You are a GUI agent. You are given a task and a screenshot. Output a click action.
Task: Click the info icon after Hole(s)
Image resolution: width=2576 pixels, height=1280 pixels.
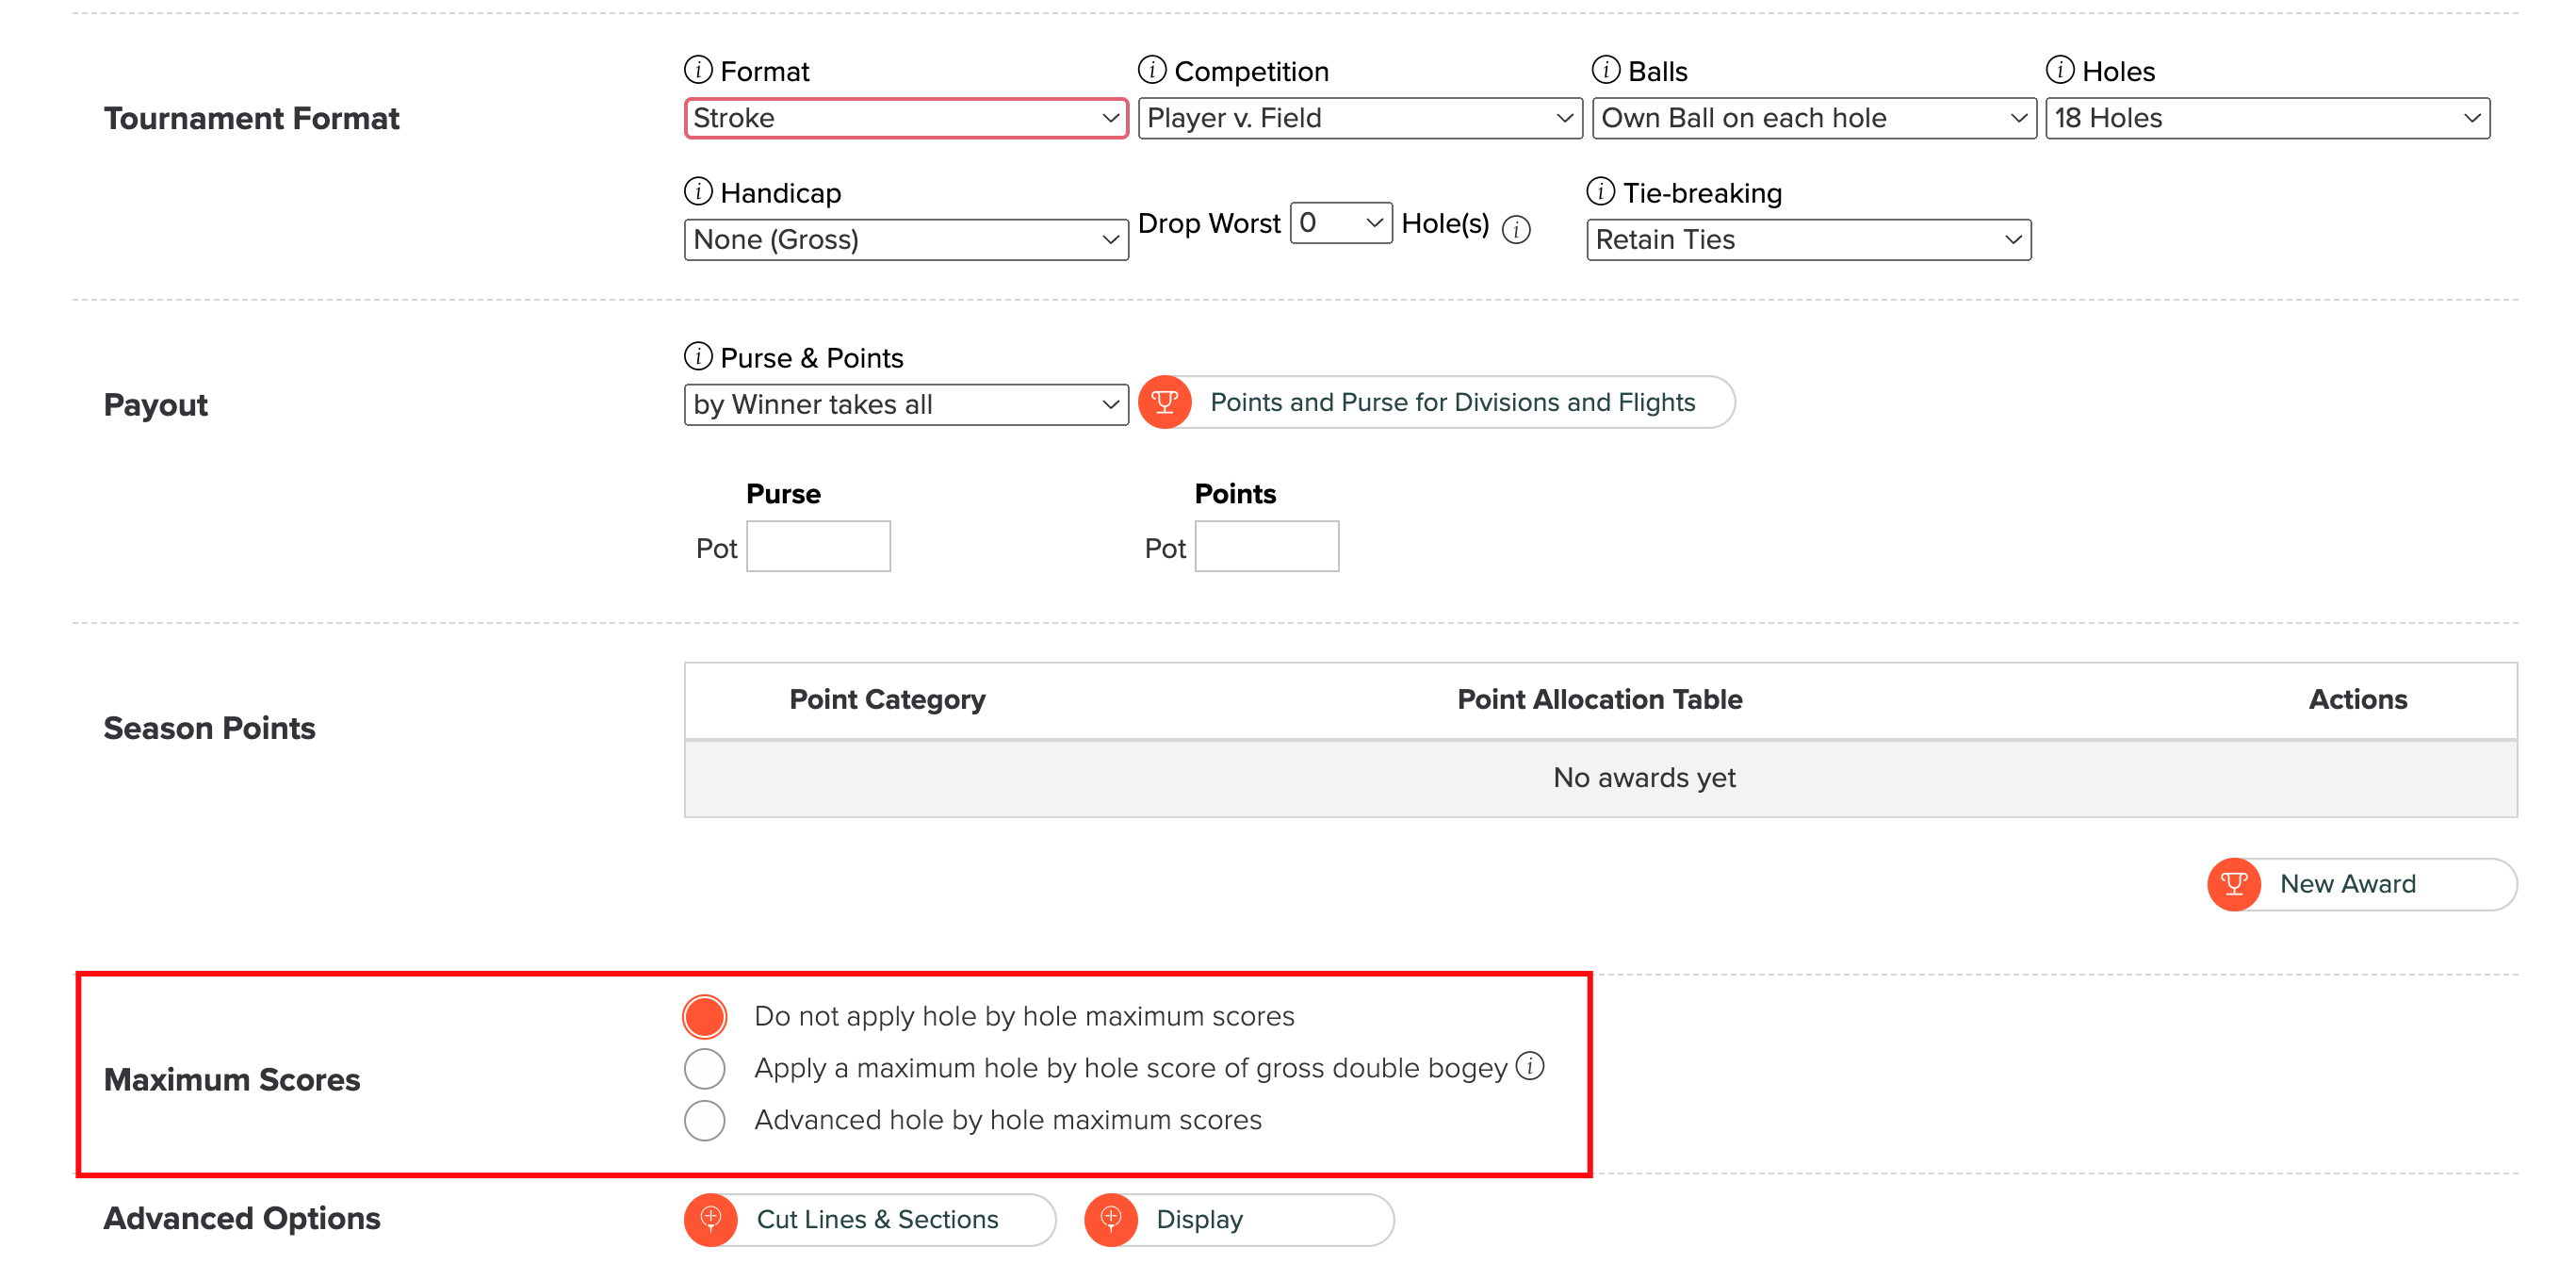[x=1516, y=230]
